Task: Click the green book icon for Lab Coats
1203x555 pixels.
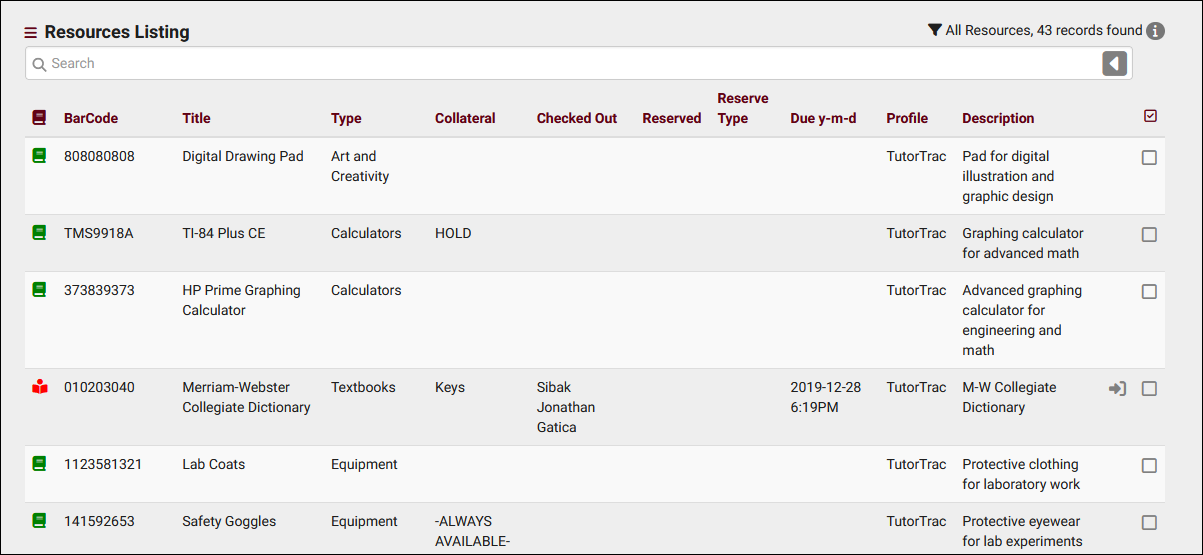Action: click(39, 464)
